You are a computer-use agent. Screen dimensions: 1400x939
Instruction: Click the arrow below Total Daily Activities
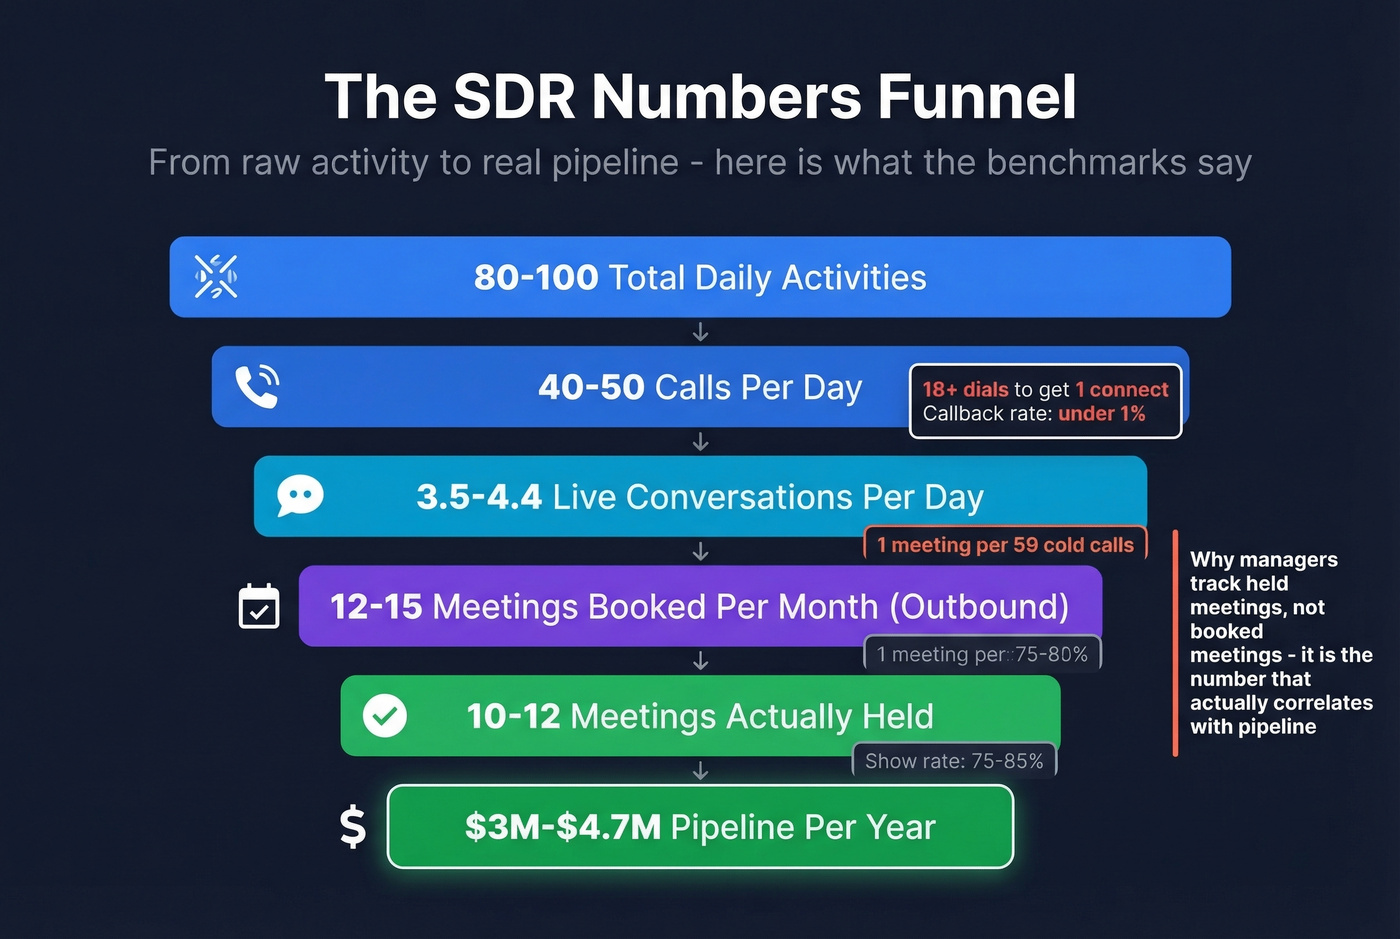click(700, 331)
